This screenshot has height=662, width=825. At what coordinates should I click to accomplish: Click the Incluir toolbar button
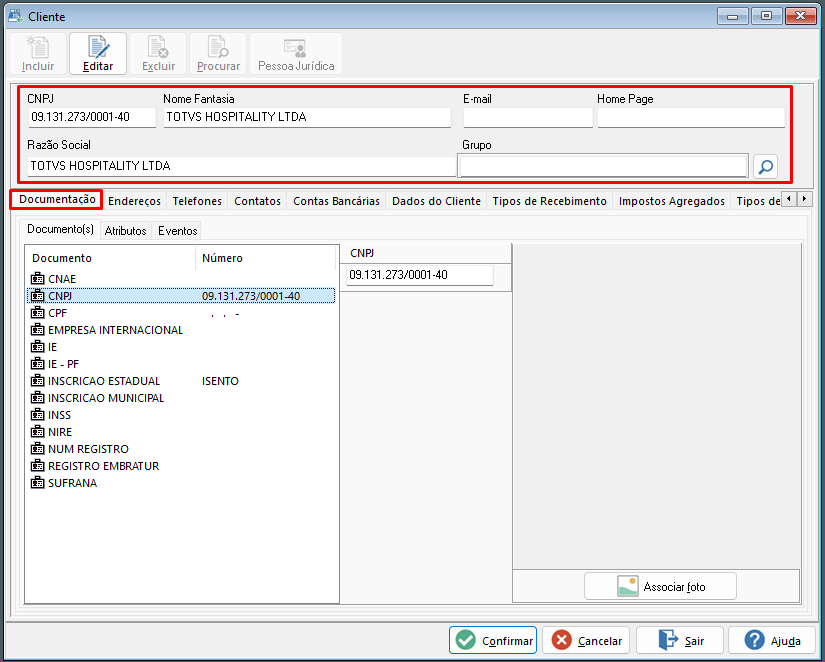point(38,54)
